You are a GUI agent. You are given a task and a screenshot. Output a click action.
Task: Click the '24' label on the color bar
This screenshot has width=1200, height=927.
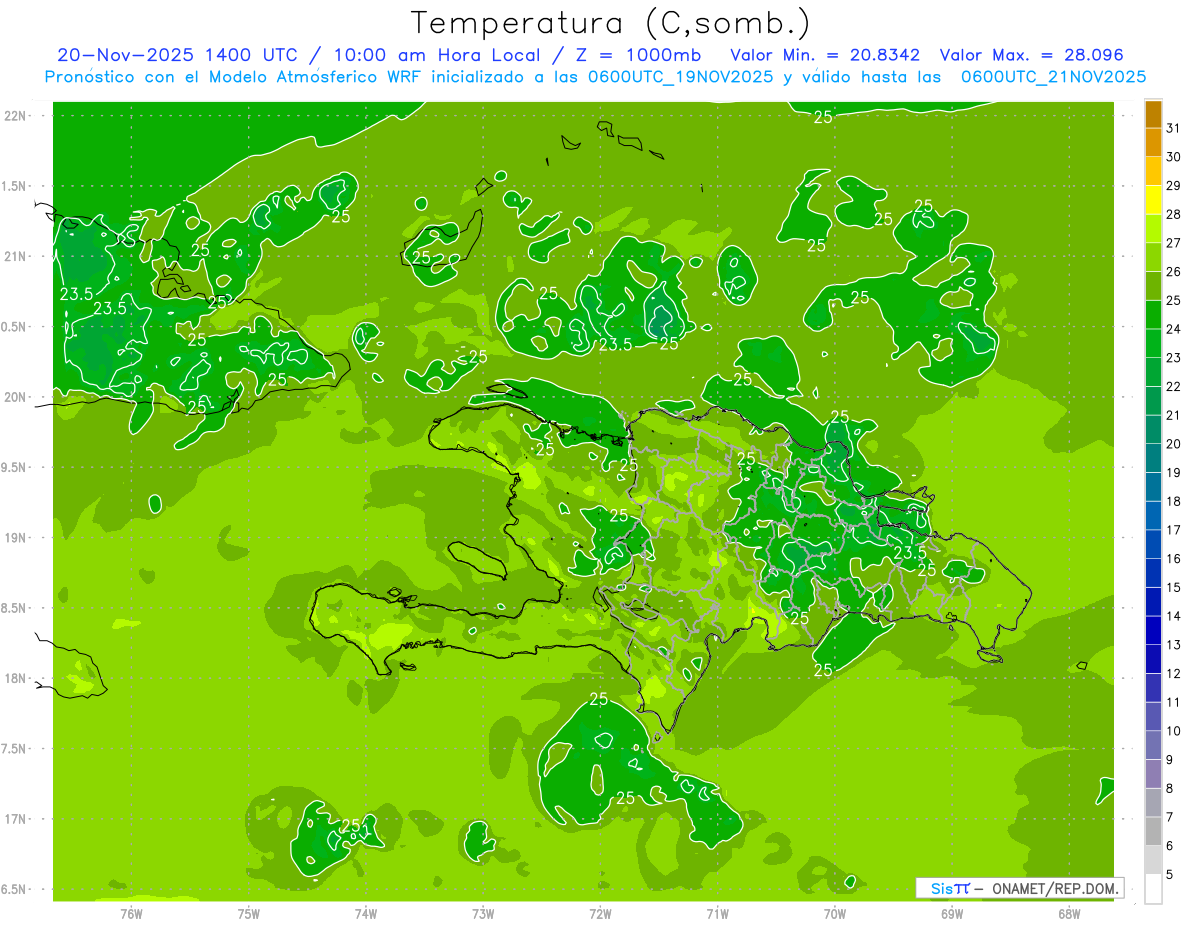pos(1174,329)
